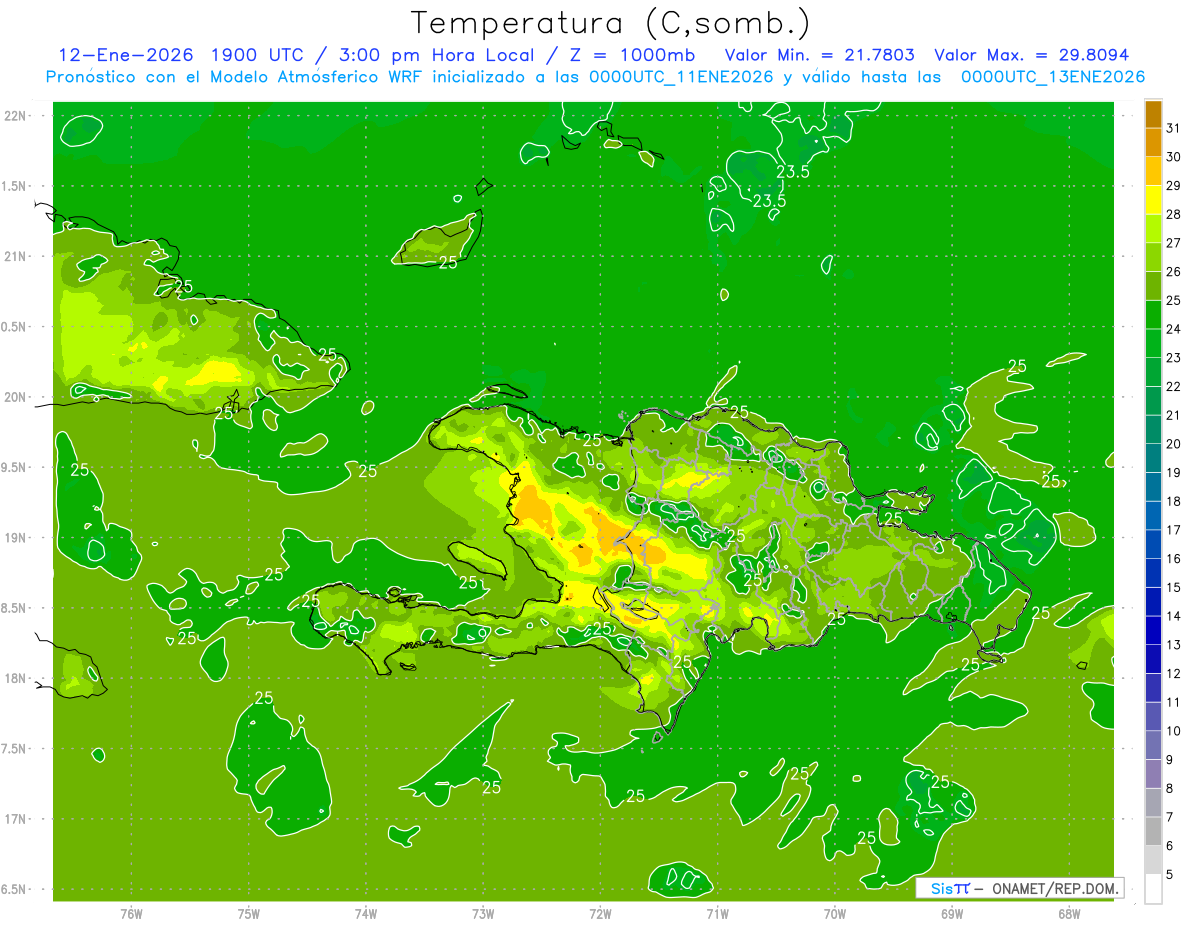The height and width of the screenshot is (927, 1200).
Task: Pick the yellow legend band between 28 and 29
Action: (x=1153, y=199)
